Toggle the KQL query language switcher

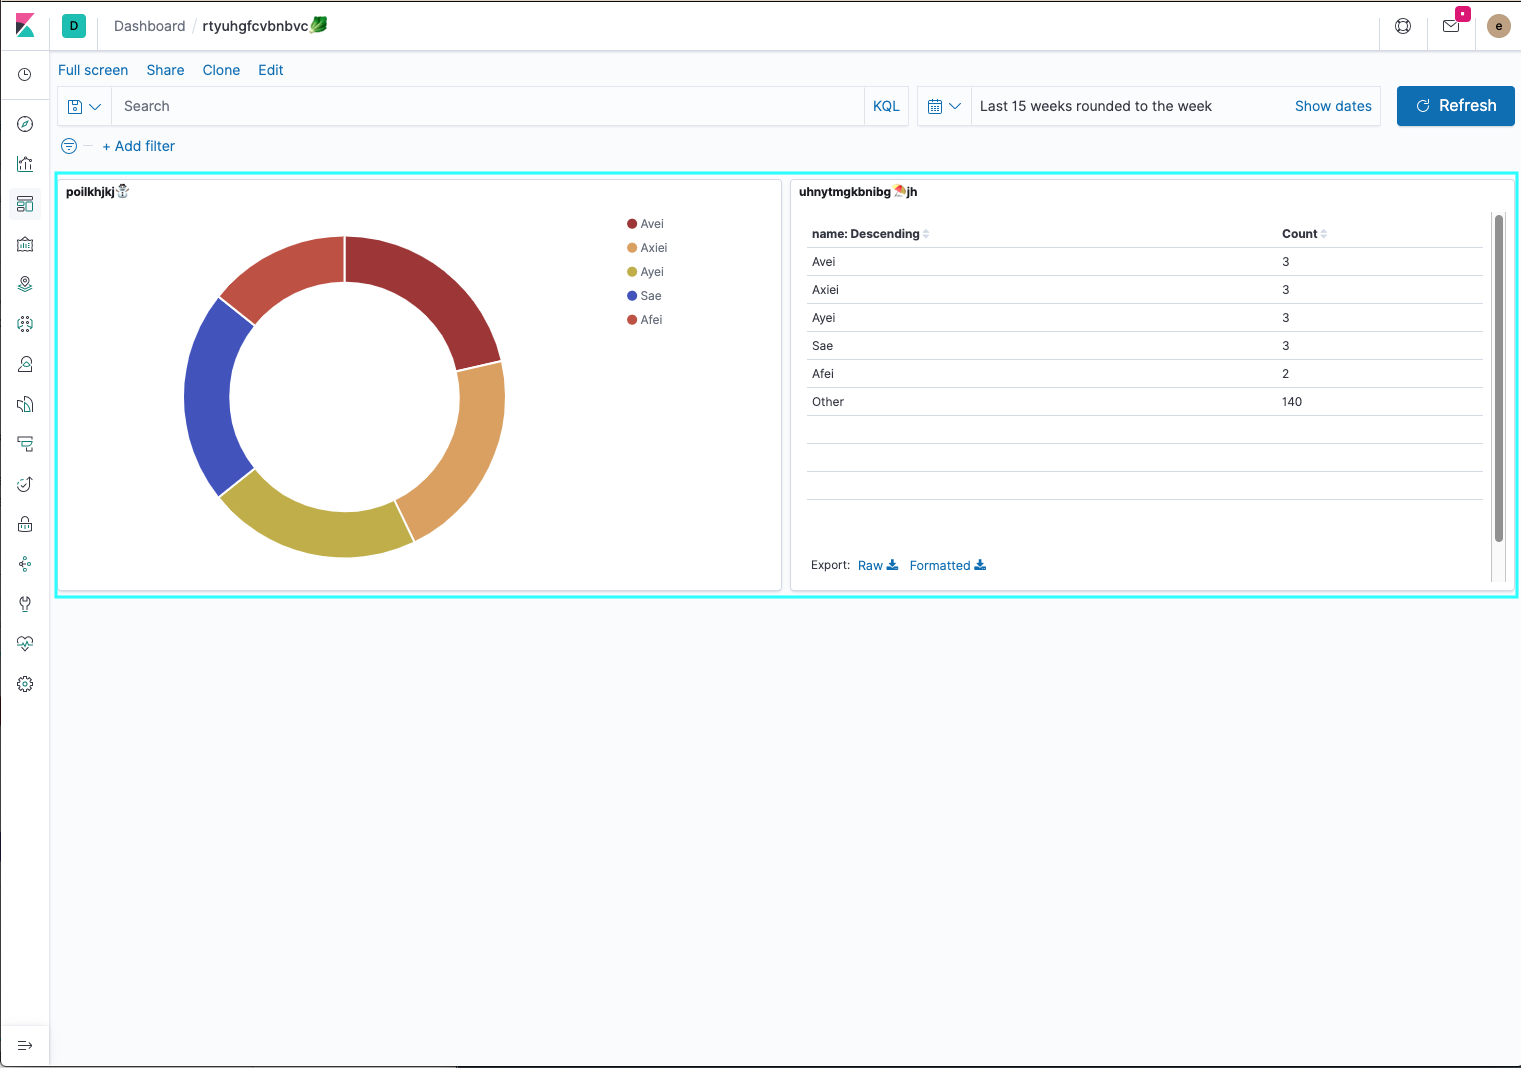coord(886,106)
